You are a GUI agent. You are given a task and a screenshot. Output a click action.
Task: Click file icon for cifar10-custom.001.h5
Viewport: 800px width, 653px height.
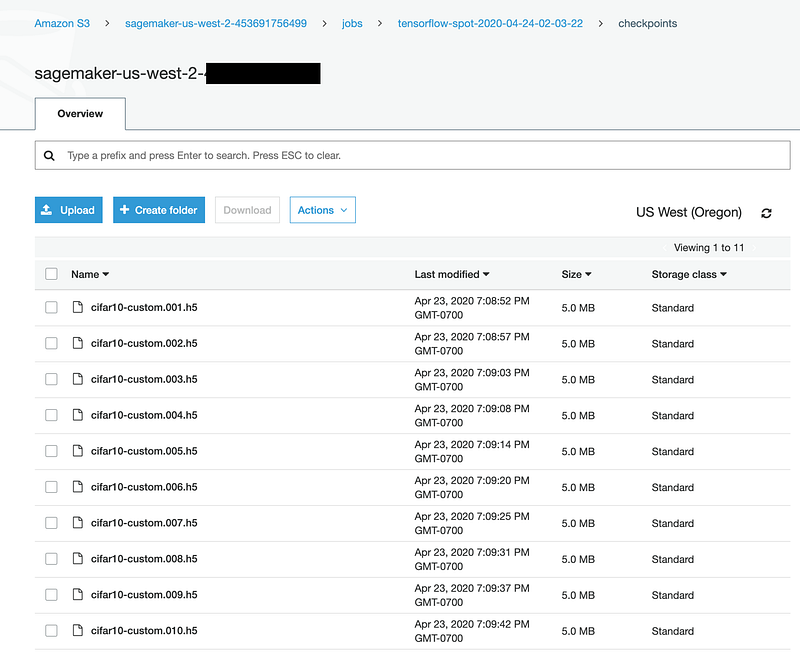tap(77, 308)
